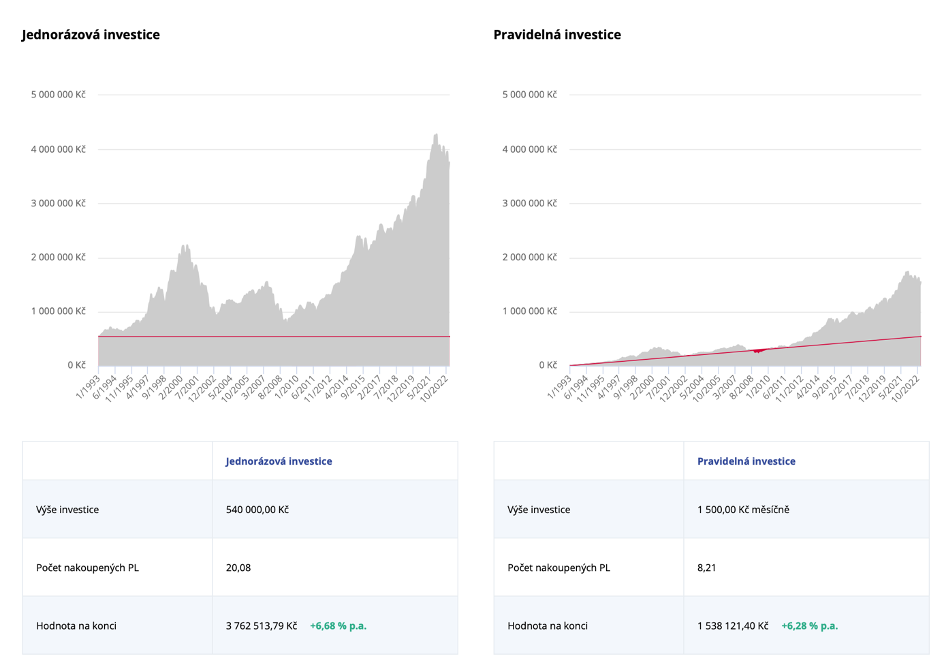Click the horizontal red line in the left chart
This screenshot has width=945, height=666.
pos(300,337)
